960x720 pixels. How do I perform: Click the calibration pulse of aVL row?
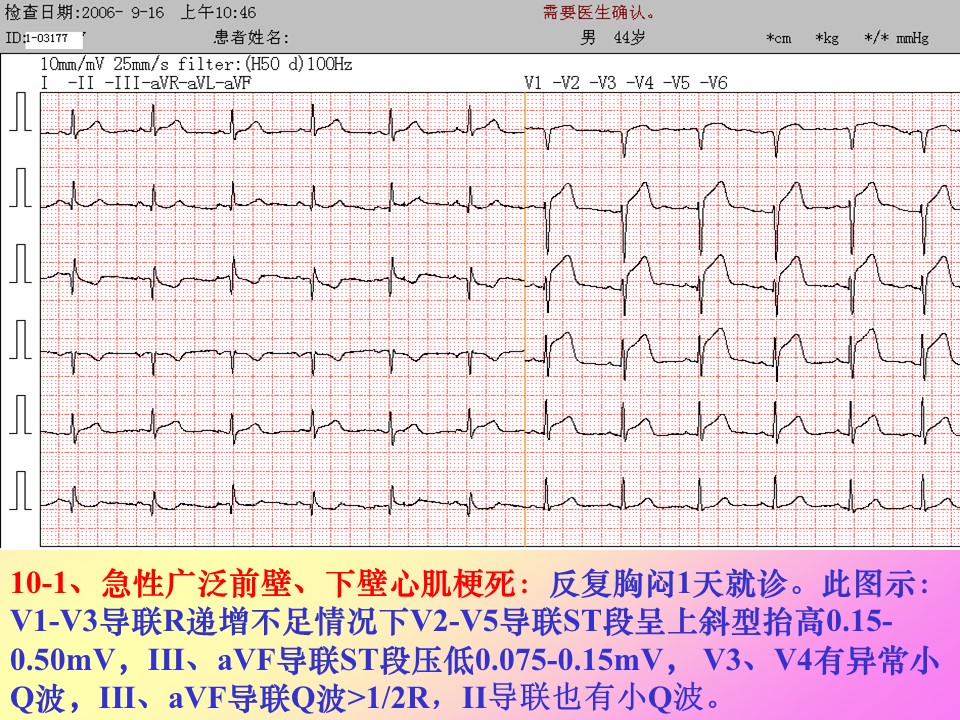[21, 414]
